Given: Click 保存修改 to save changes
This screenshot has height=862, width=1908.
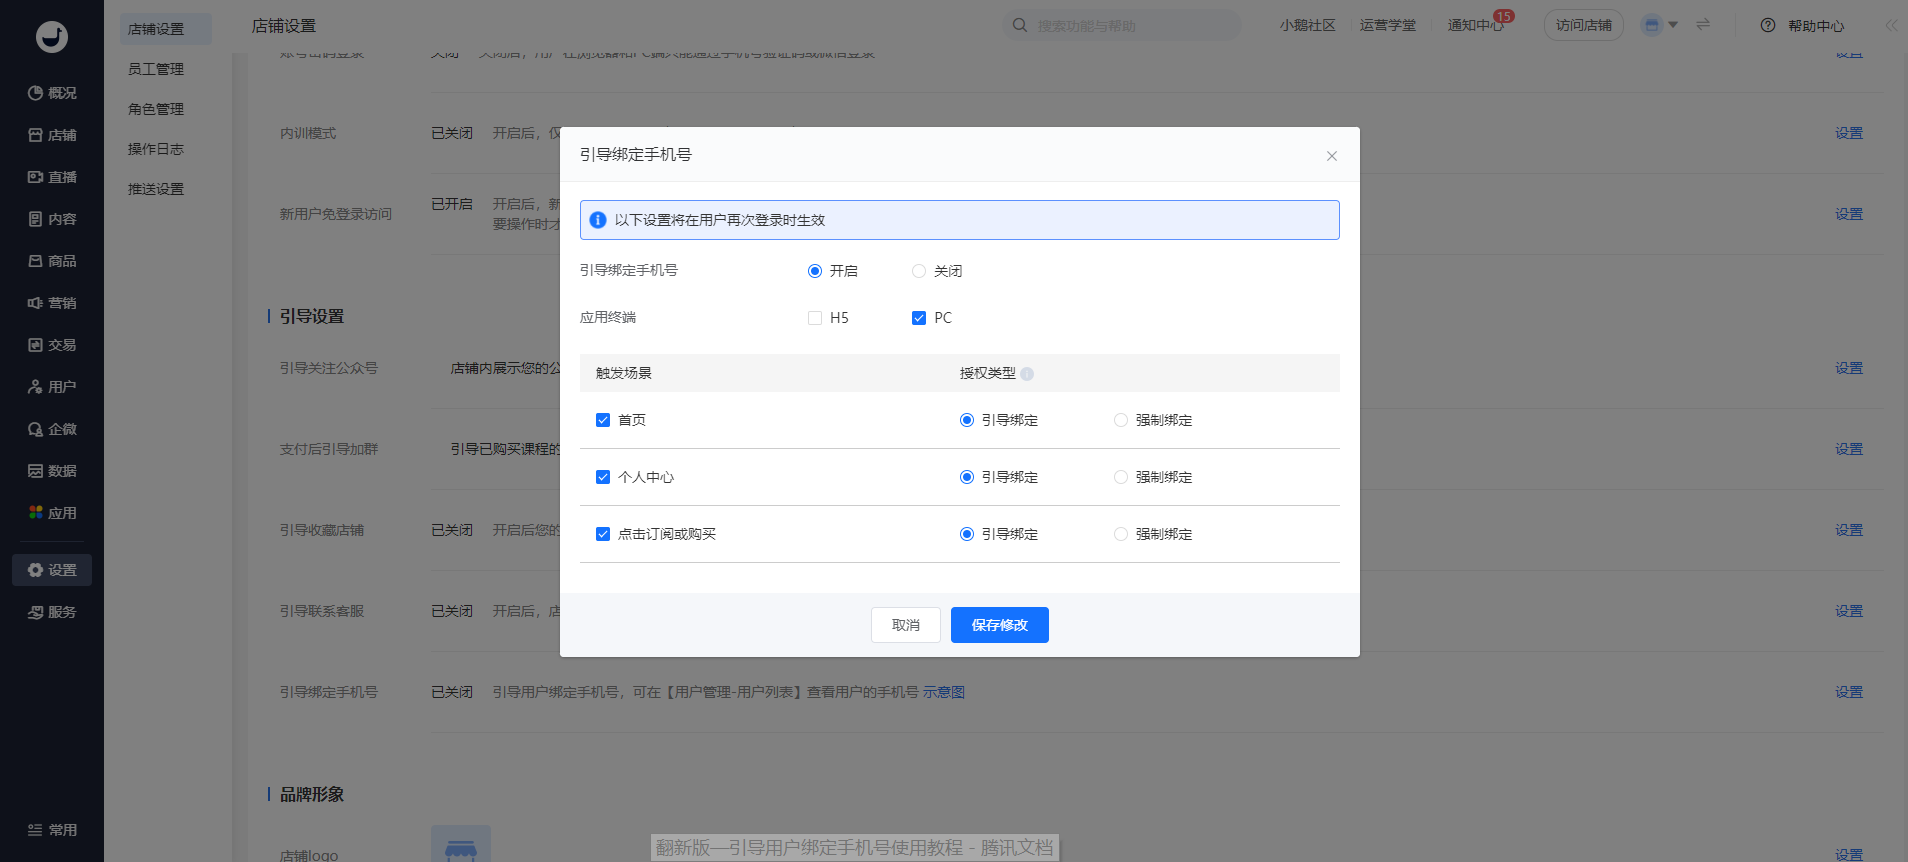Looking at the screenshot, I should 1000,625.
